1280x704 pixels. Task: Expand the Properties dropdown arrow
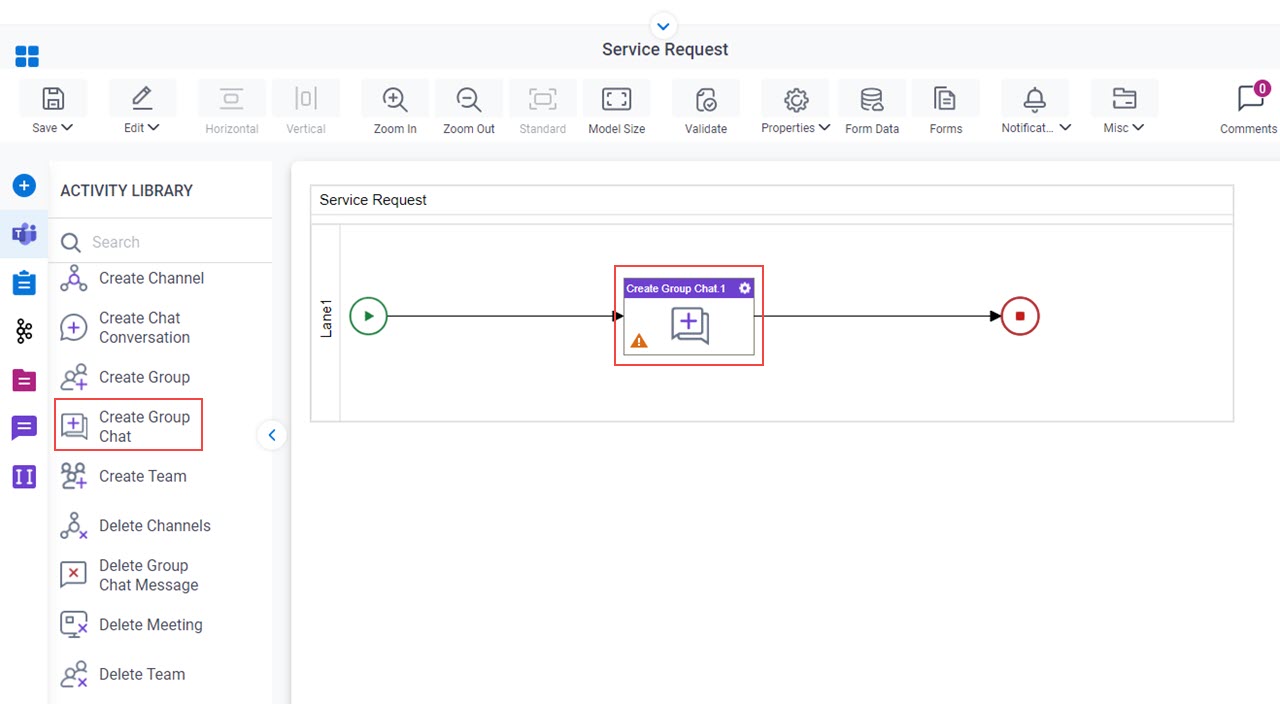[824, 128]
